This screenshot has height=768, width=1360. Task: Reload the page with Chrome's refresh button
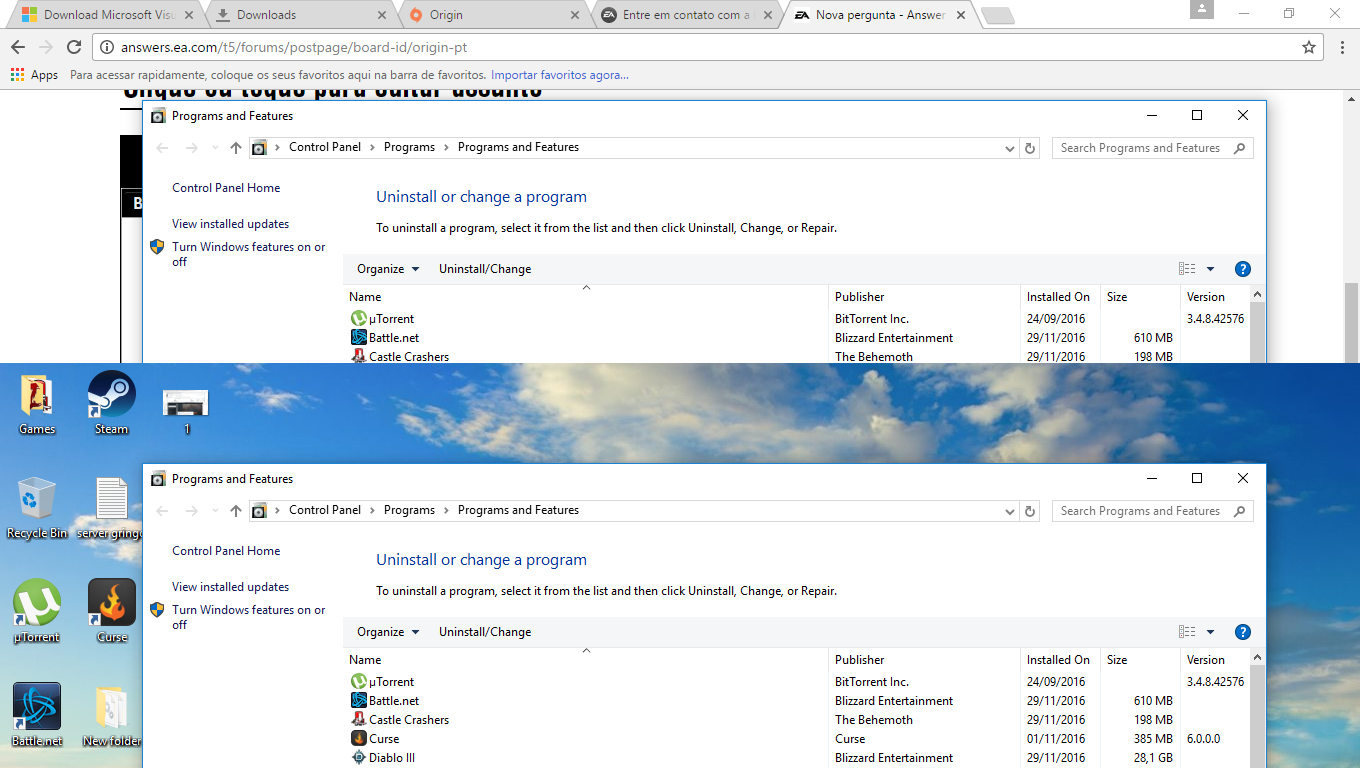[x=74, y=47]
